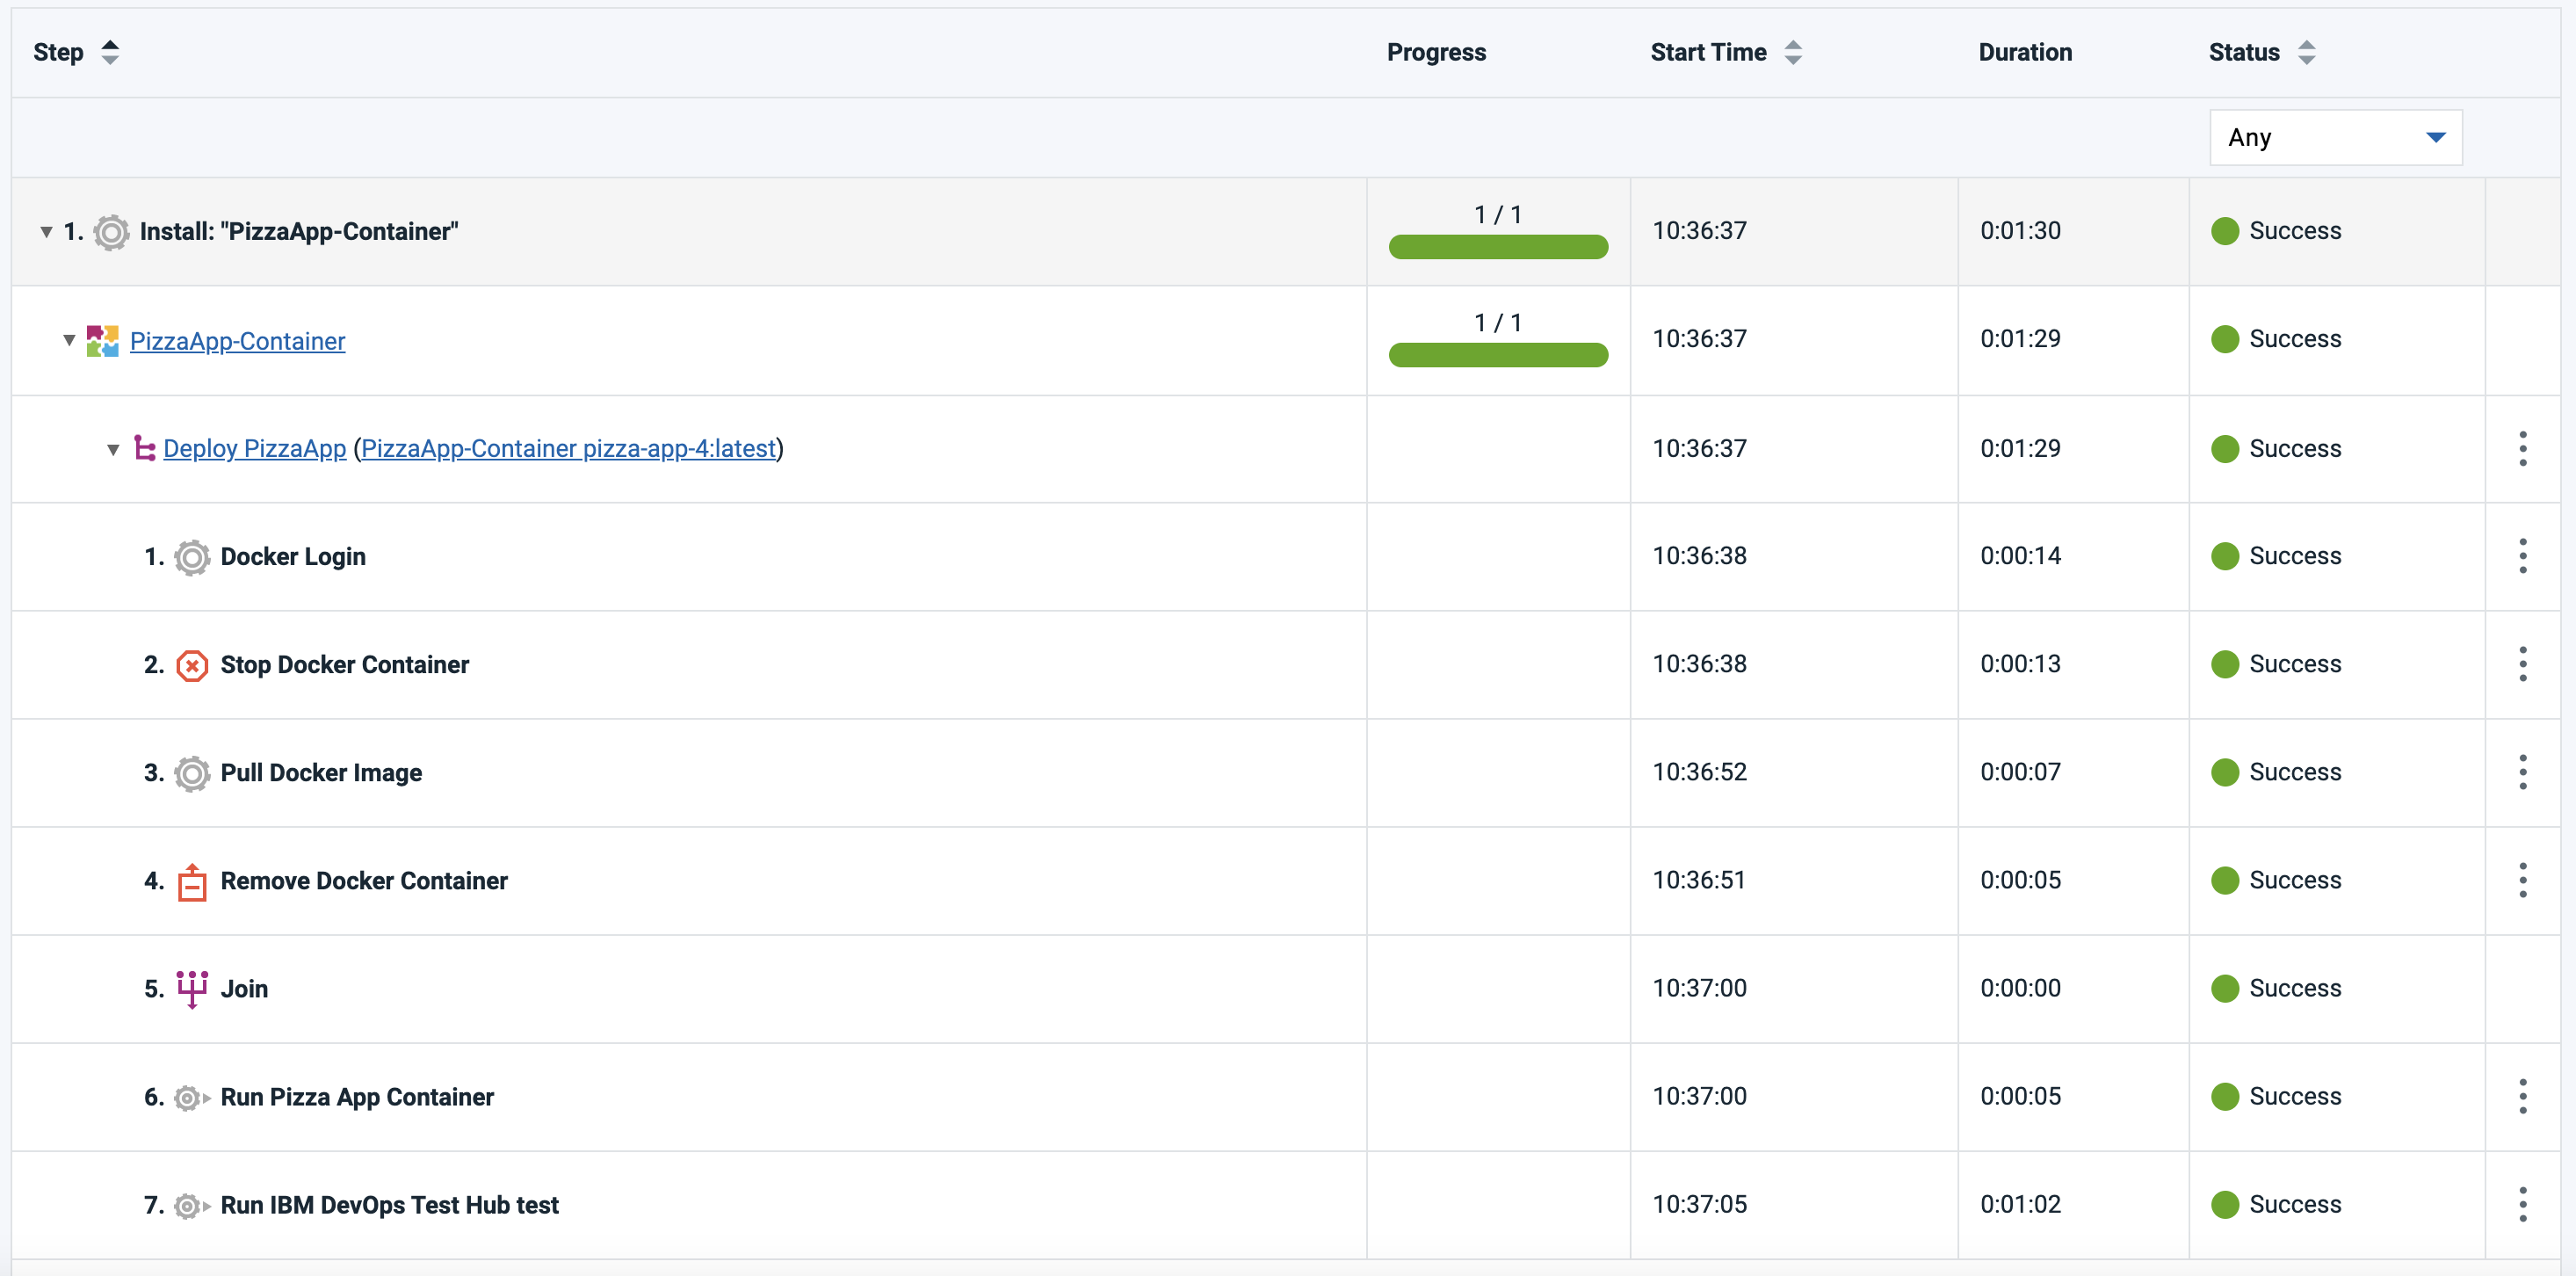This screenshot has height=1276, width=2576.
Task: Click the Duration column header
Action: click(2025, 52)
